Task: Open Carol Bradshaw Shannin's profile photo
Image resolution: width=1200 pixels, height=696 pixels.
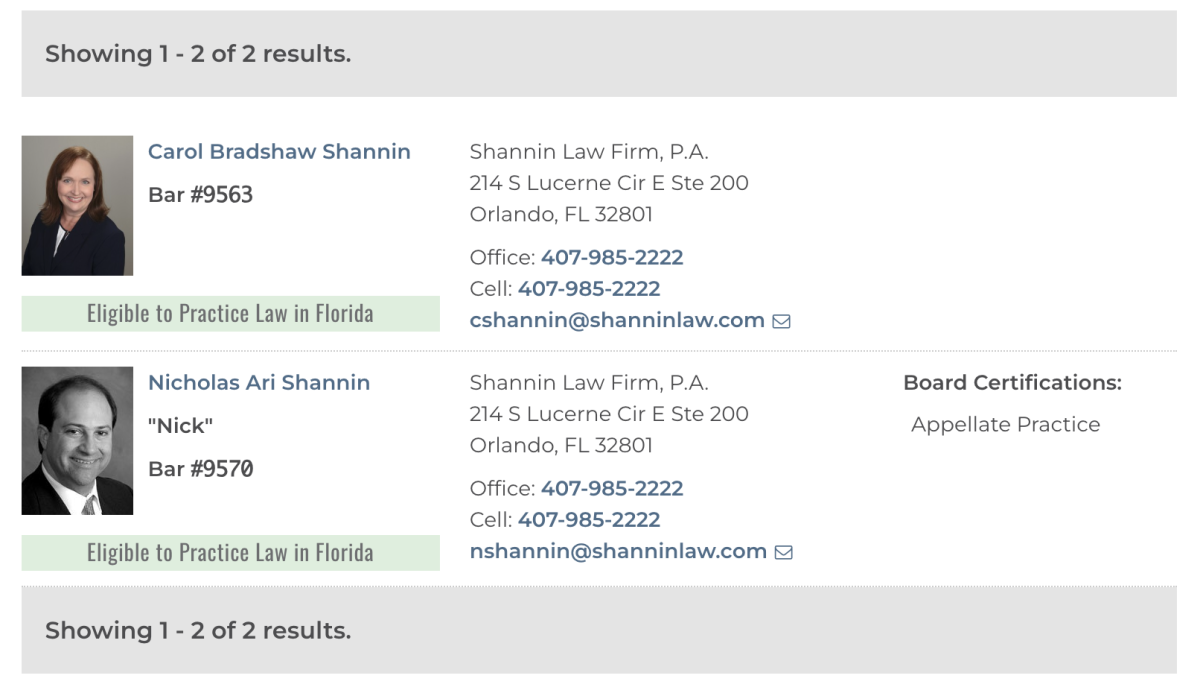Action: pyautogui.click(x=77, y=206)
